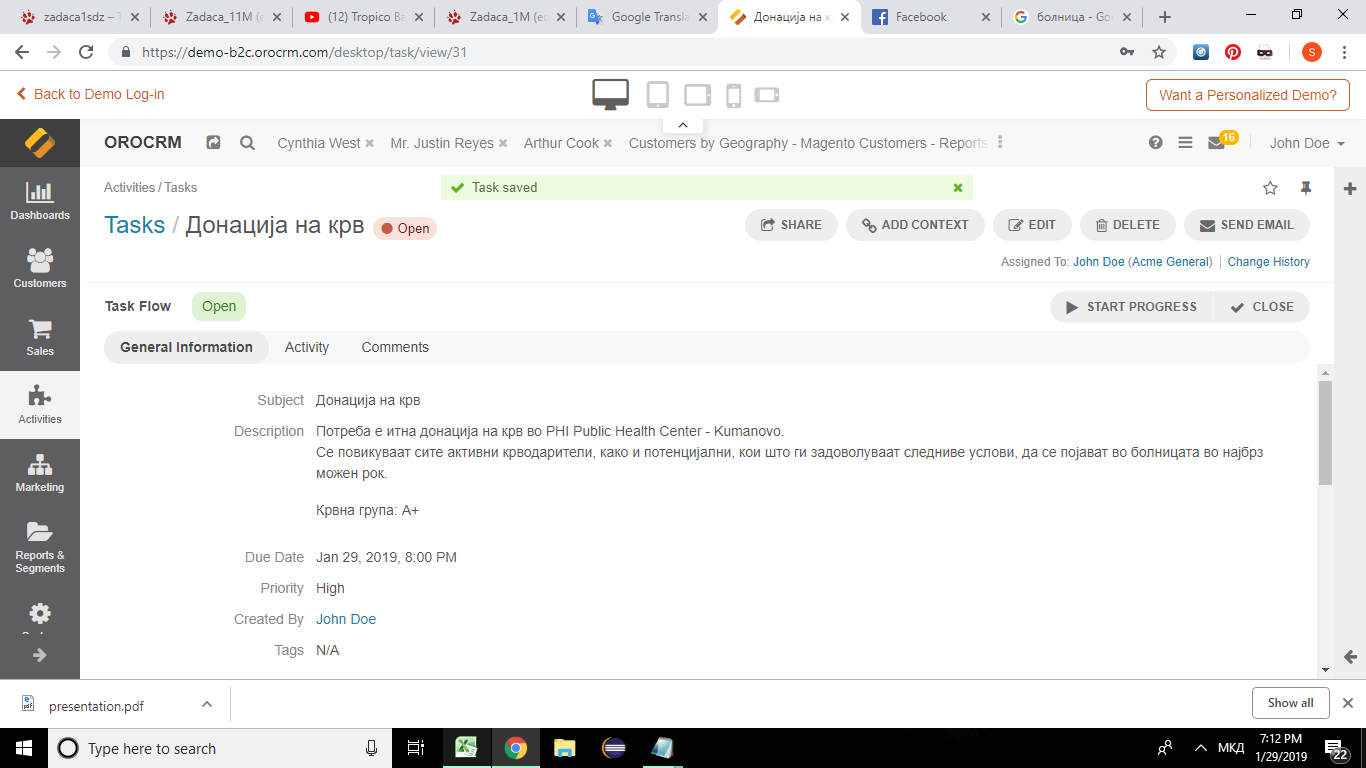Open the Marketing sidebar icon

pyautogui.click(x=40, y=473)
